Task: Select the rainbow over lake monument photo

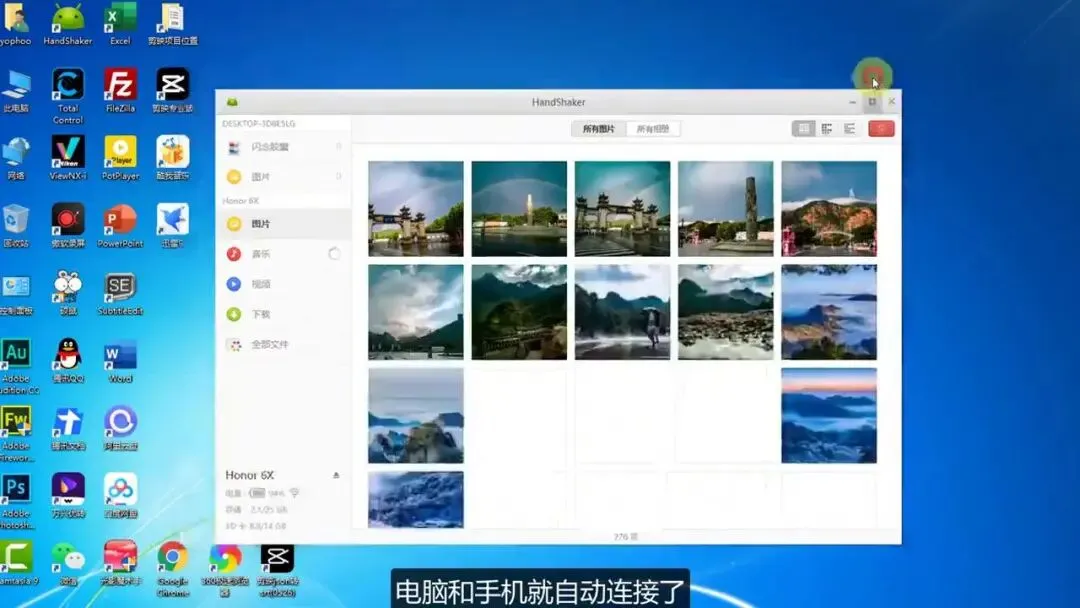Action: pyautogui.click(x=519, y=209)
